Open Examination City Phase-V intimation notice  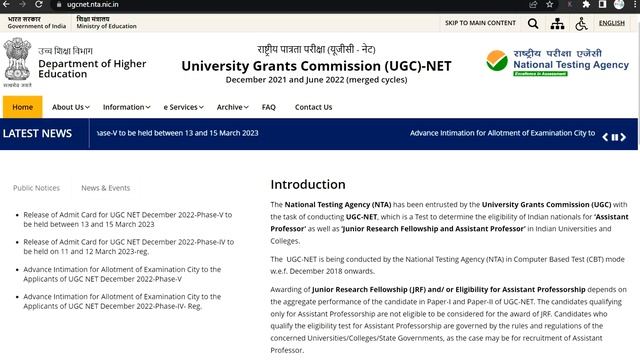(x=122, y=274)
